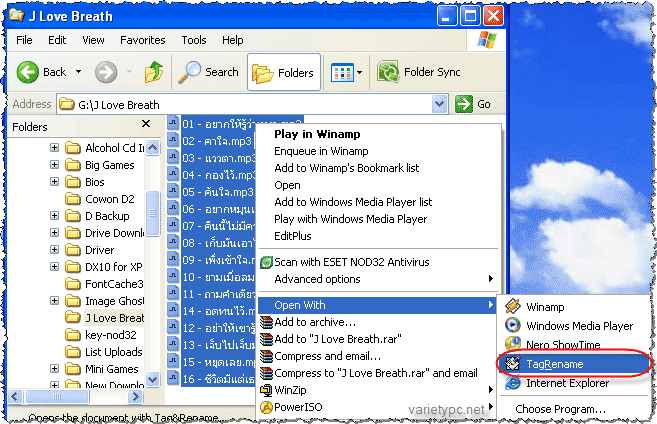Select the FontCache3 folder
The width and height of the screenshot is (657, 424).
coord(114,284)
